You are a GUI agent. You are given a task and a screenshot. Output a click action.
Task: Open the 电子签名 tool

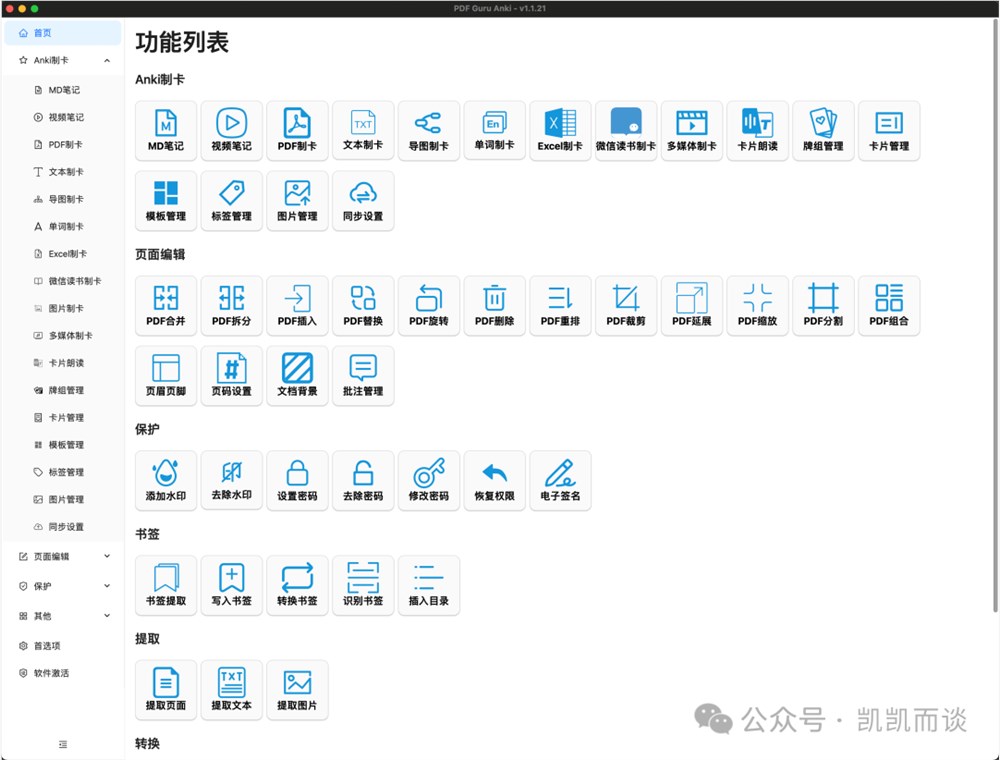(560, 481)
